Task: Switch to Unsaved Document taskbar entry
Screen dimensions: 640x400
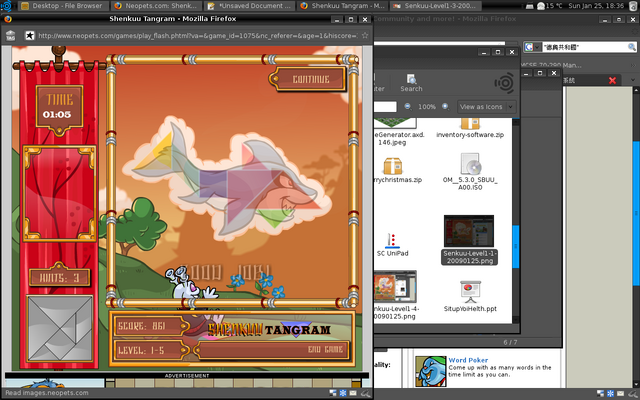Action: tap(250, 6)
